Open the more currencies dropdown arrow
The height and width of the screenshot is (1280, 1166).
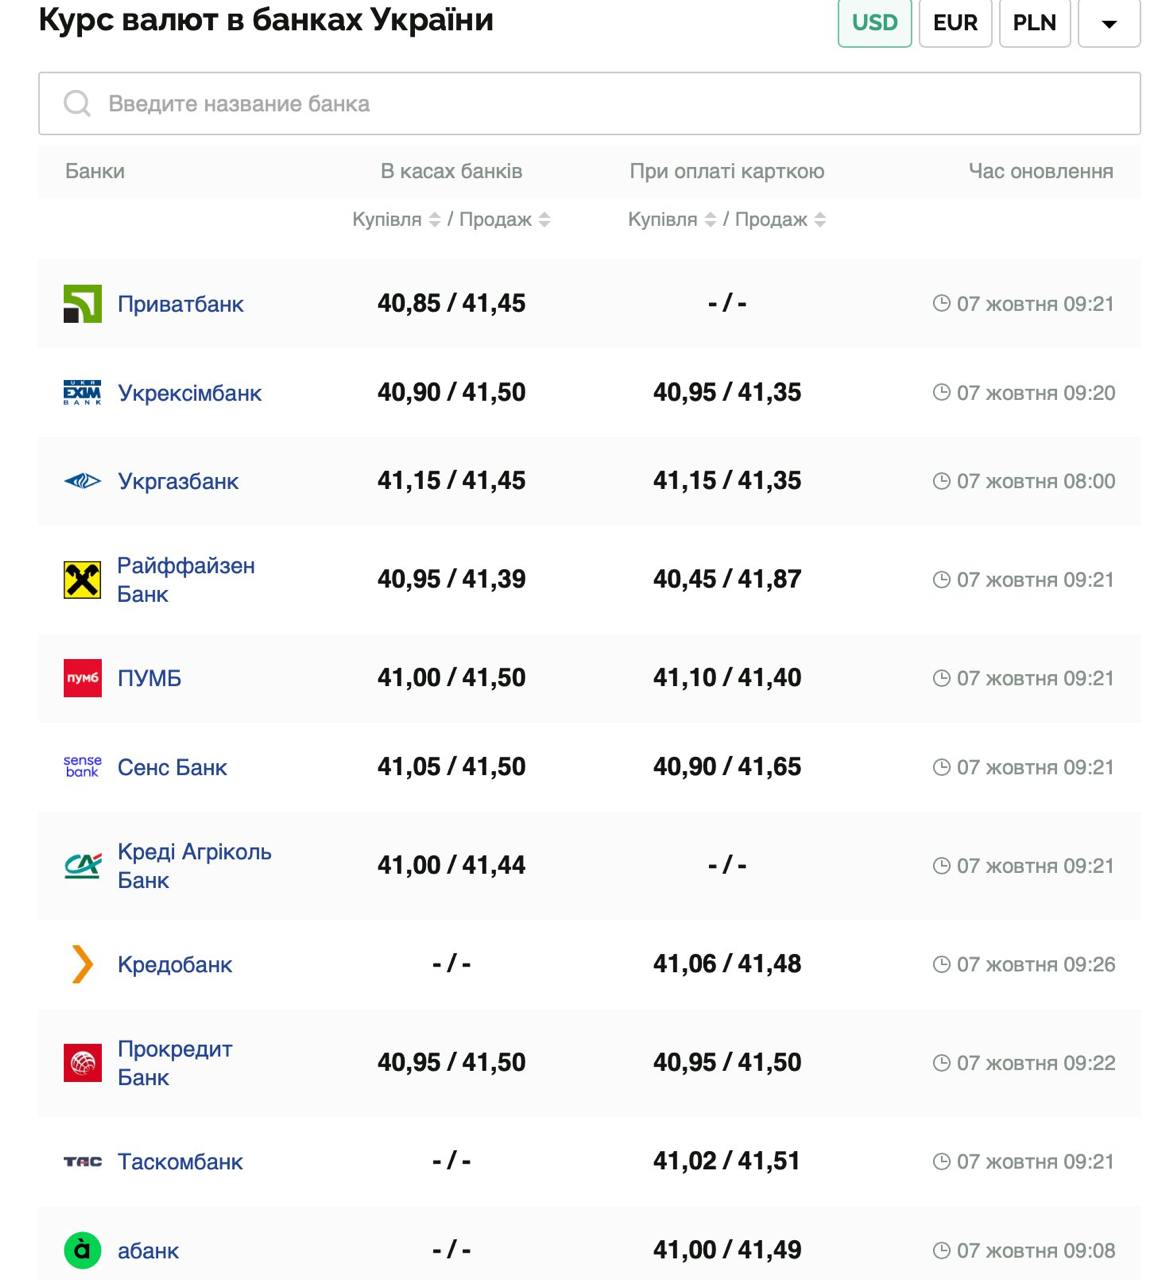pyautogui.click(x=1109, y=23)
